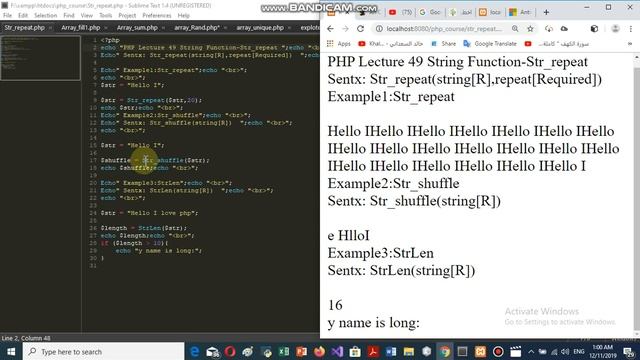Screen dimensions: 640x360
Task: Click the cloud download extension icon
Action: 549,29
